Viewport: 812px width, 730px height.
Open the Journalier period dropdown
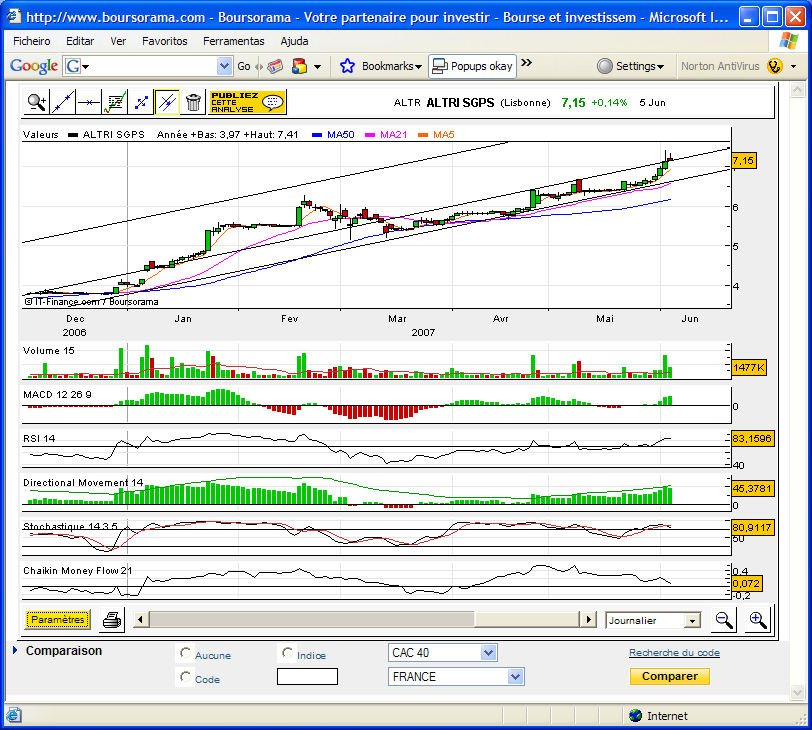pos(692,620)
